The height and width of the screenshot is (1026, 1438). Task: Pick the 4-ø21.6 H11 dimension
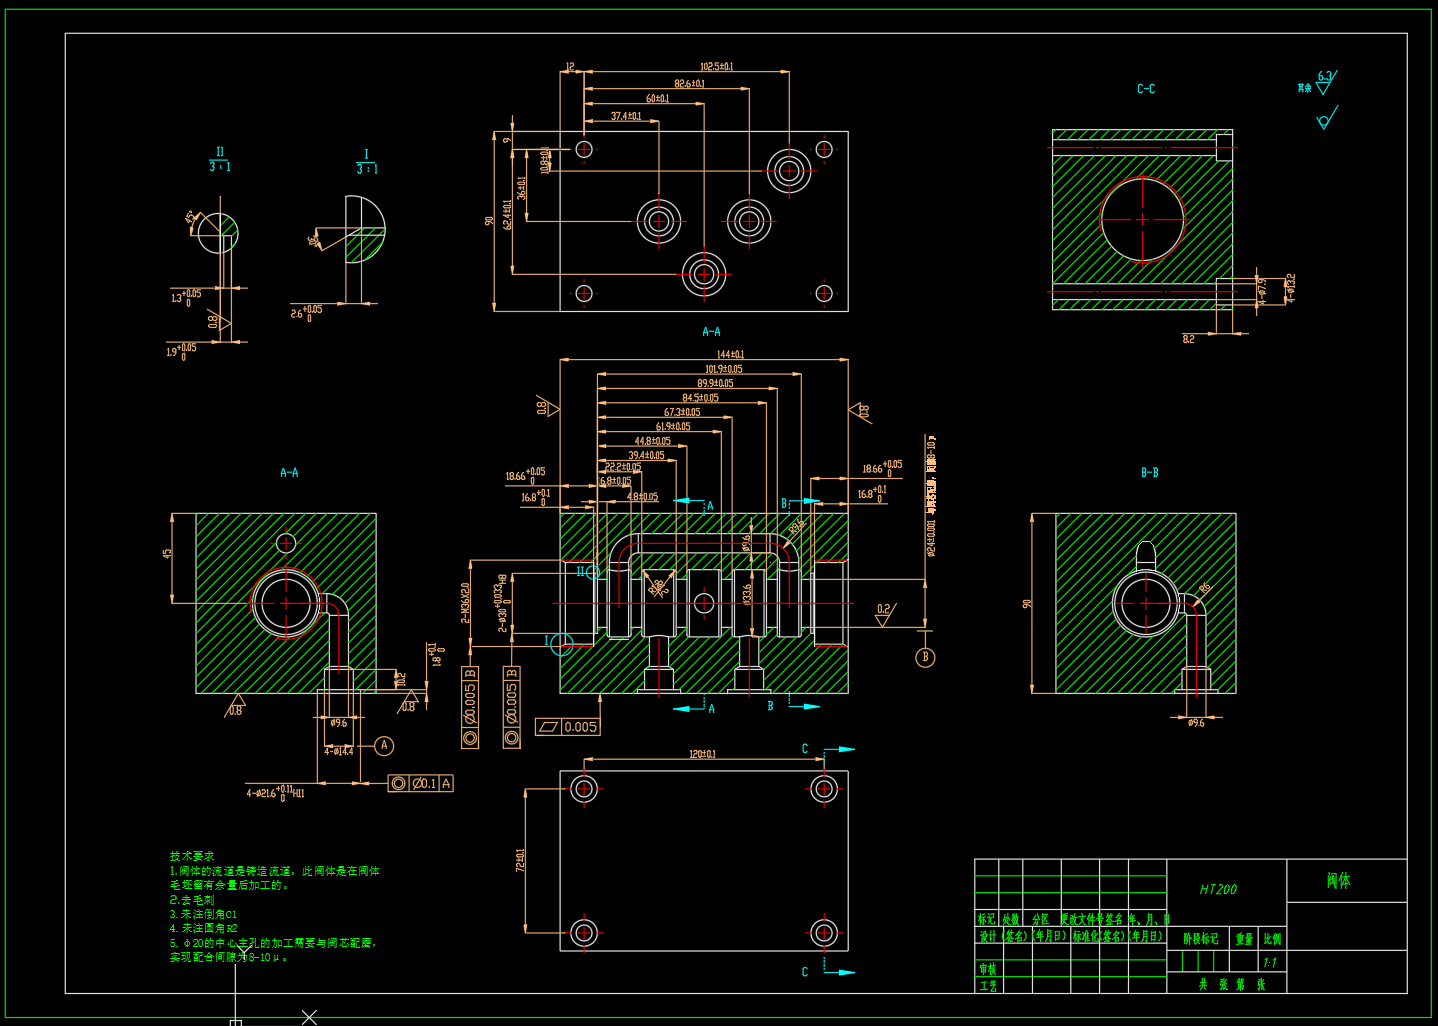275,793
